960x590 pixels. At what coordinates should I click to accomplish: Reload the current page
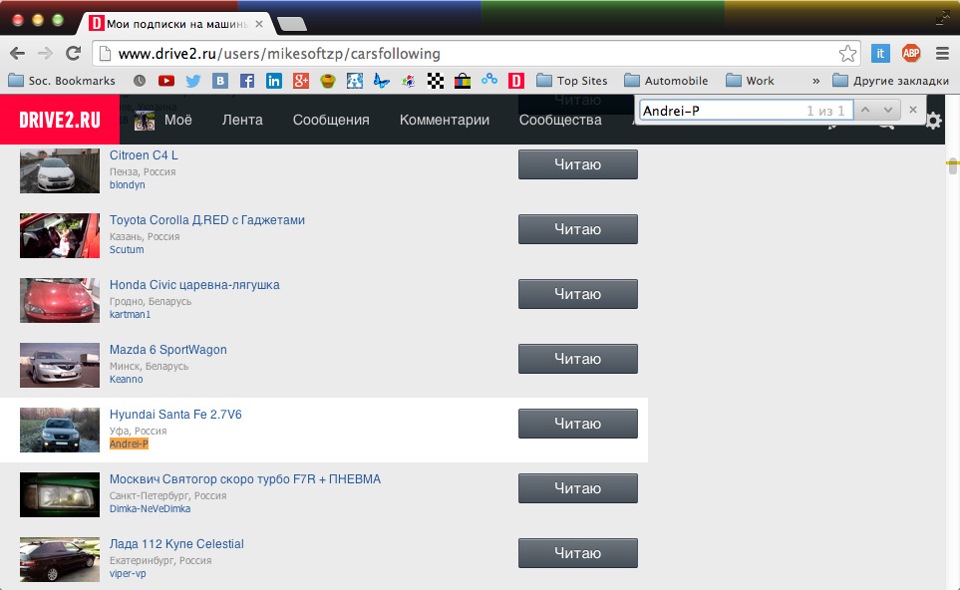73,54
